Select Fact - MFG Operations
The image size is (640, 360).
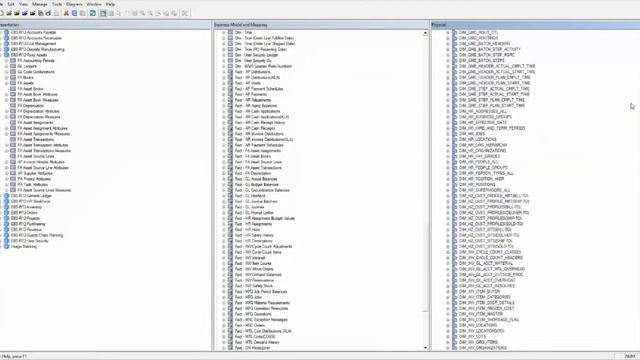tap(253, 314)
